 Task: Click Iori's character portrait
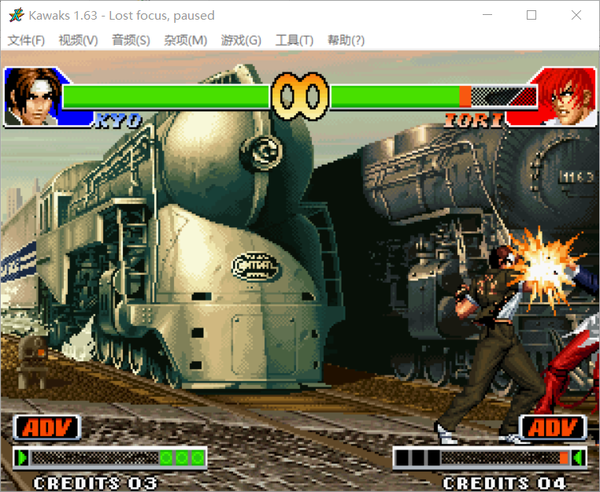[x=567, y=97]
